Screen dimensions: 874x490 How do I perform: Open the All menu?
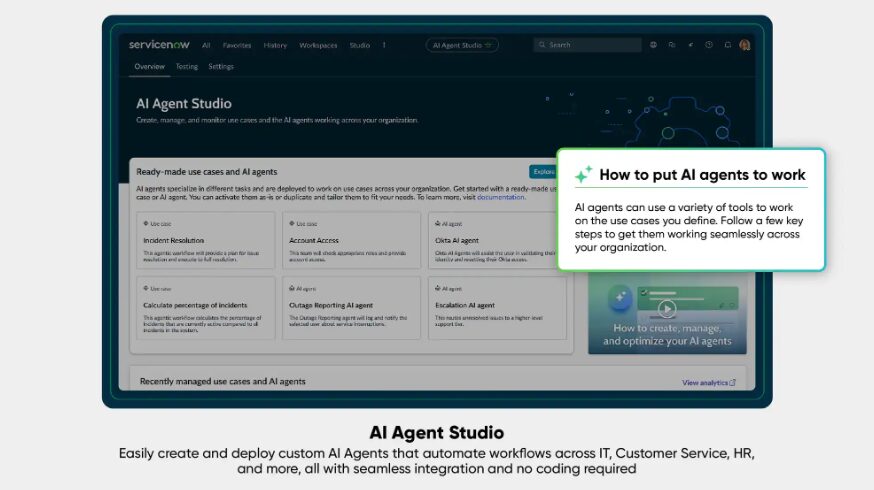pyautogui.click(x=206, y=45)
